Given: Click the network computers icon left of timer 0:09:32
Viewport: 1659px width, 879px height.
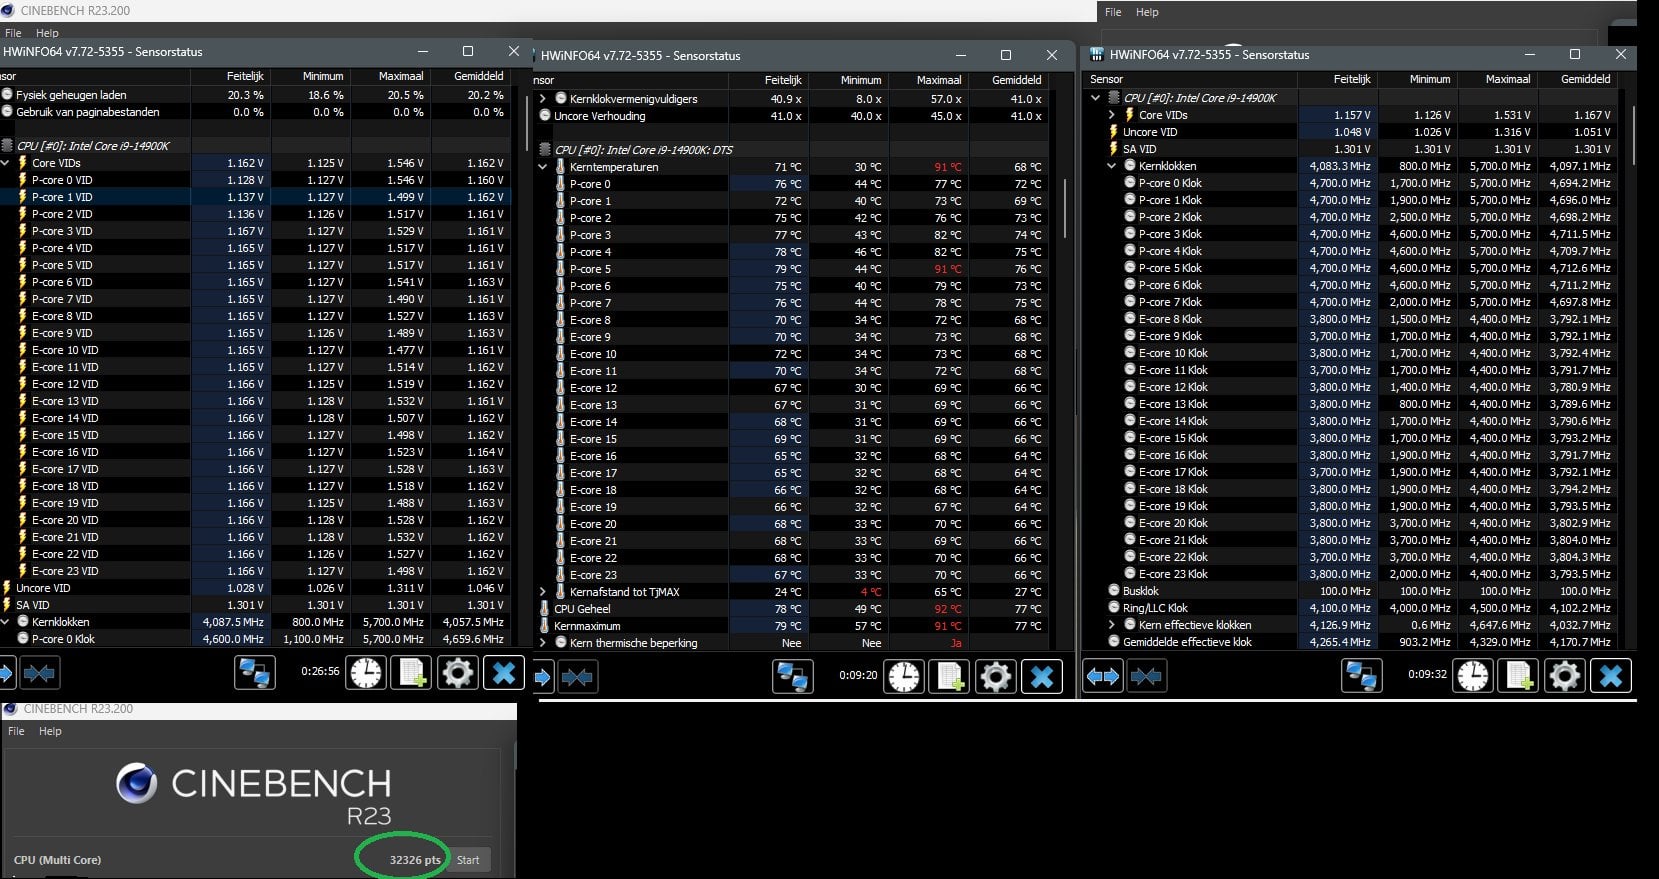Looking at the screenshot, I should [1361, 676].
